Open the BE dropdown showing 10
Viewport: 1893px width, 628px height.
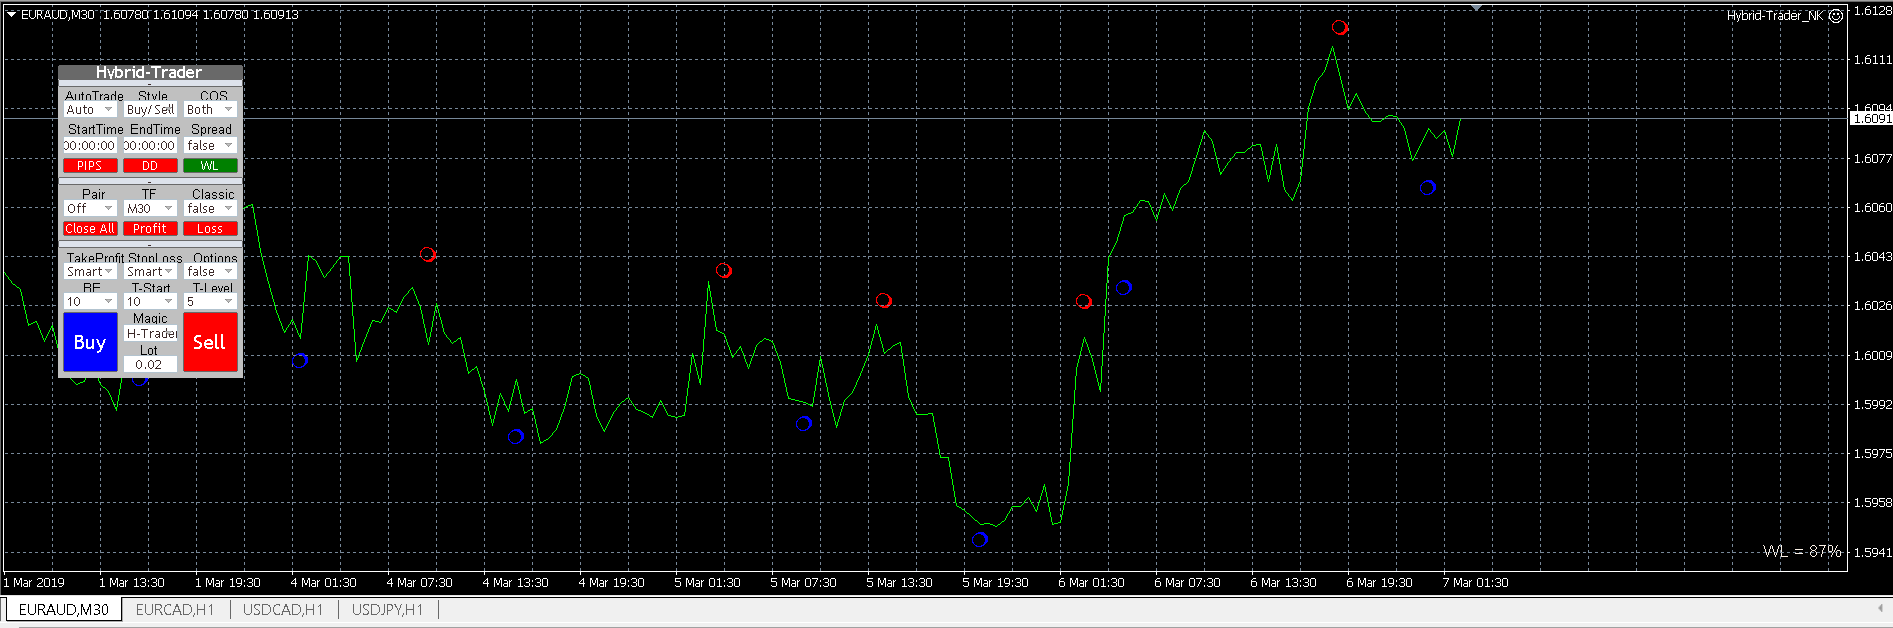click(90, 302)
